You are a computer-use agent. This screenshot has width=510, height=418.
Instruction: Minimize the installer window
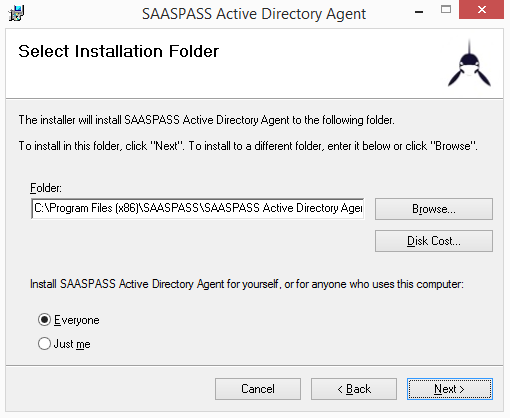419,12
